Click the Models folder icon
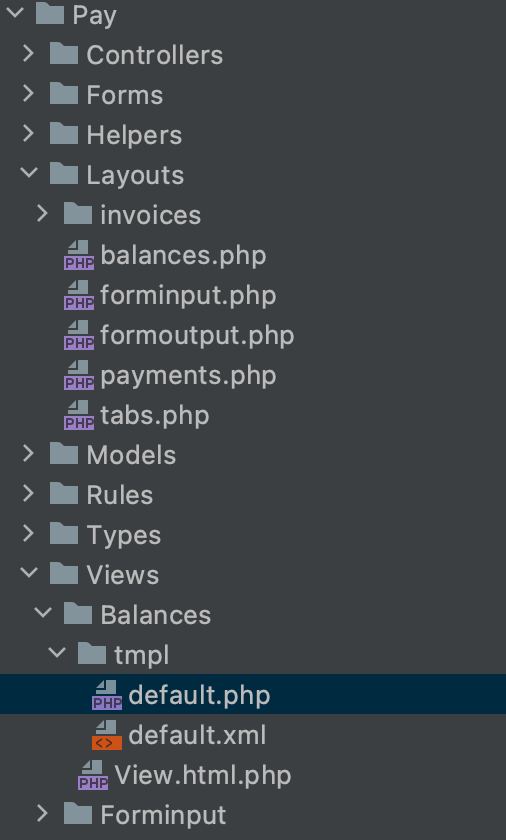This screenshot has width=506, height=840. click(64, 455)
